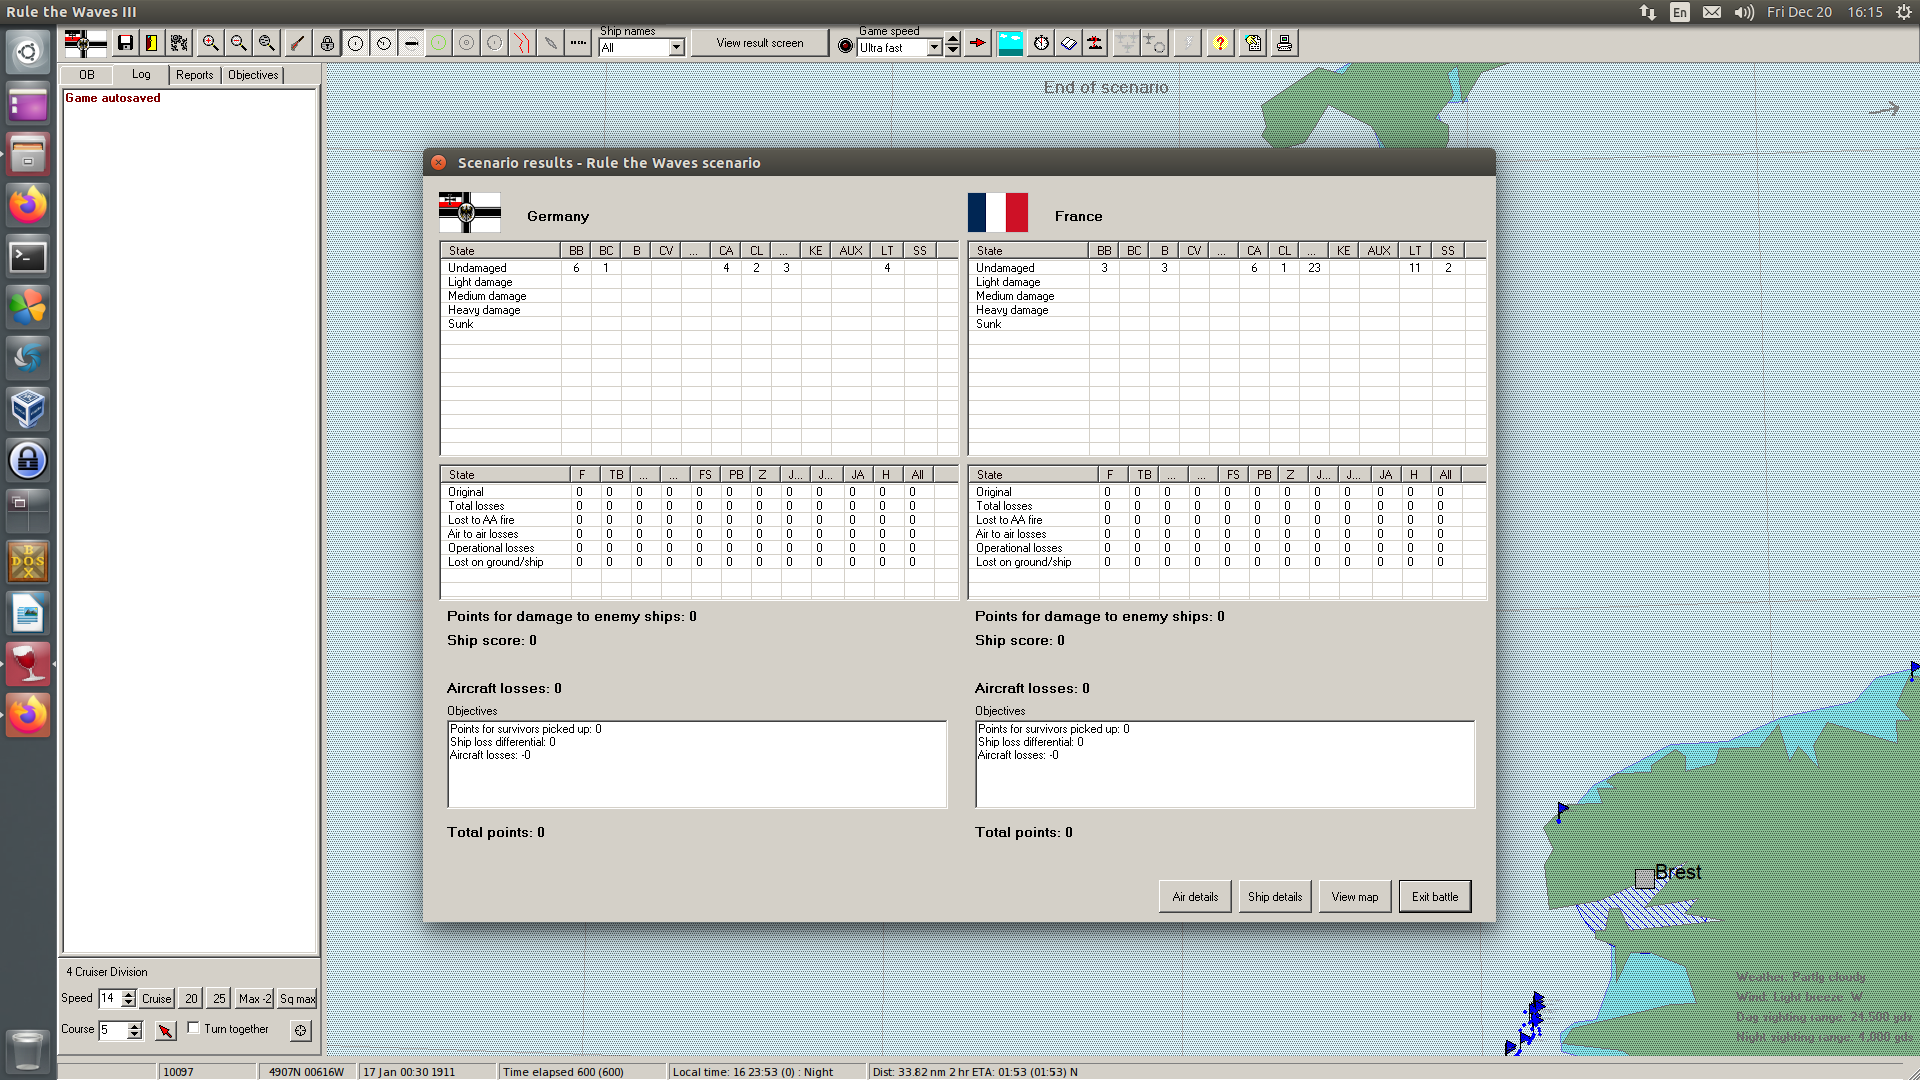Screen dimensions: 1920x1080
Task: Click the Course value input field
Action: (x=112, y=1030)
